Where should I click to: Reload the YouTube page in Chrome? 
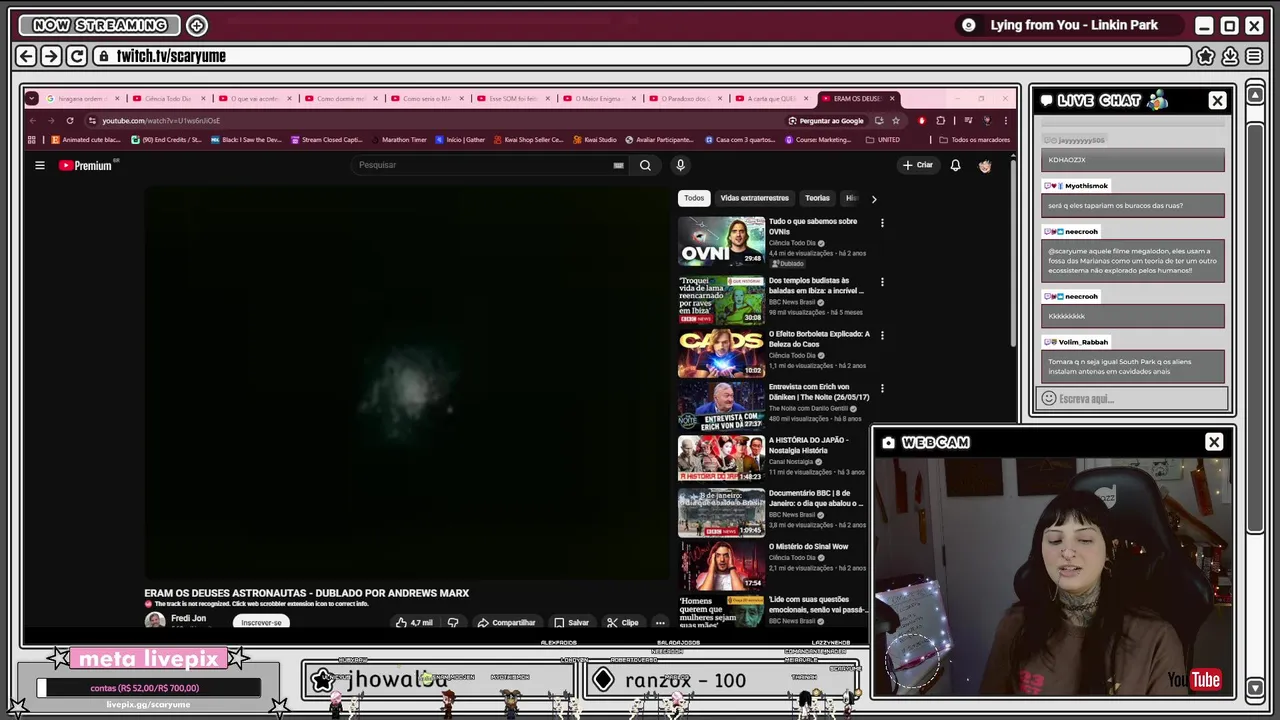click(70, 120)
